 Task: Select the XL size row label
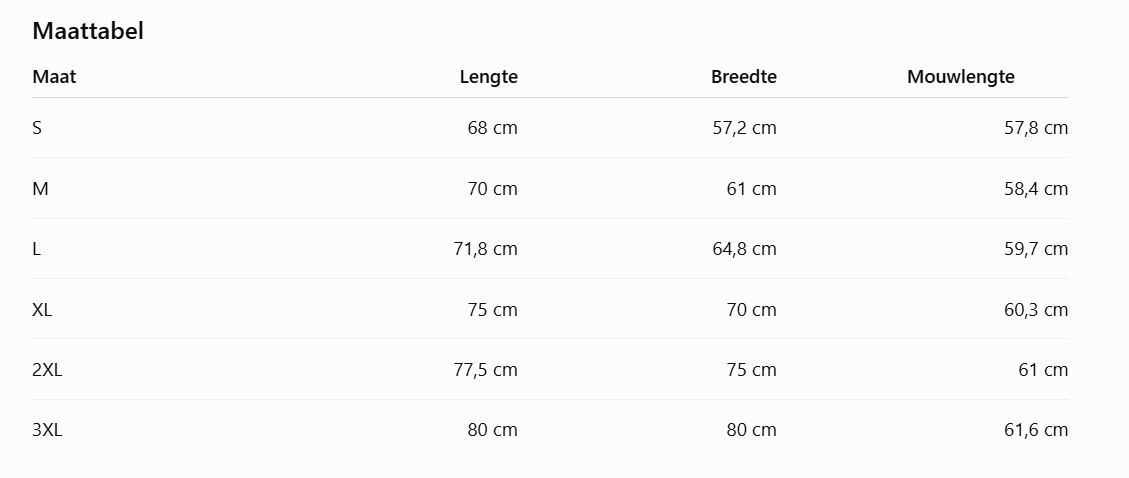pyautogui.click(x=42, y=310)
